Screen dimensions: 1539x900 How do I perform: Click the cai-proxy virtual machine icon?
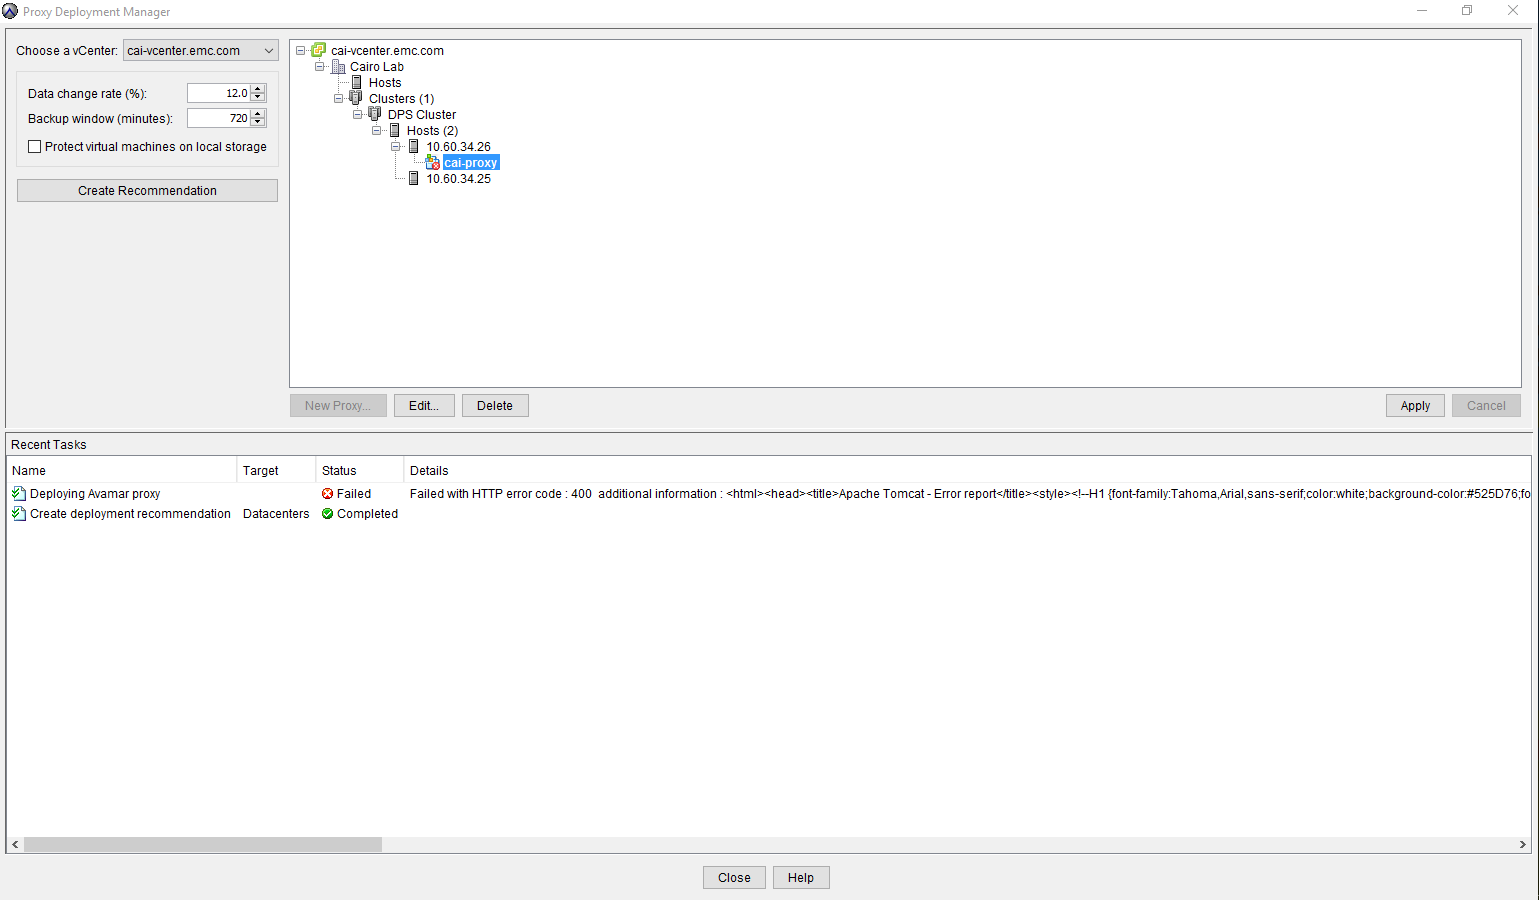coord(432,162)
